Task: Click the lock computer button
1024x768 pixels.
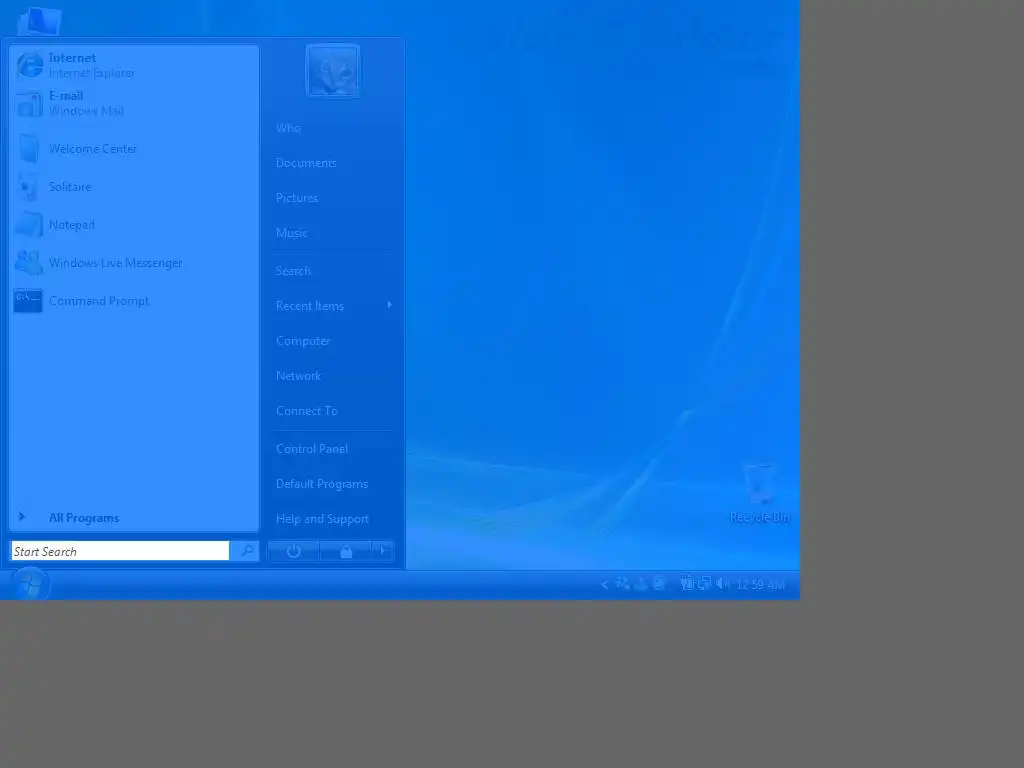Action: 345,551
